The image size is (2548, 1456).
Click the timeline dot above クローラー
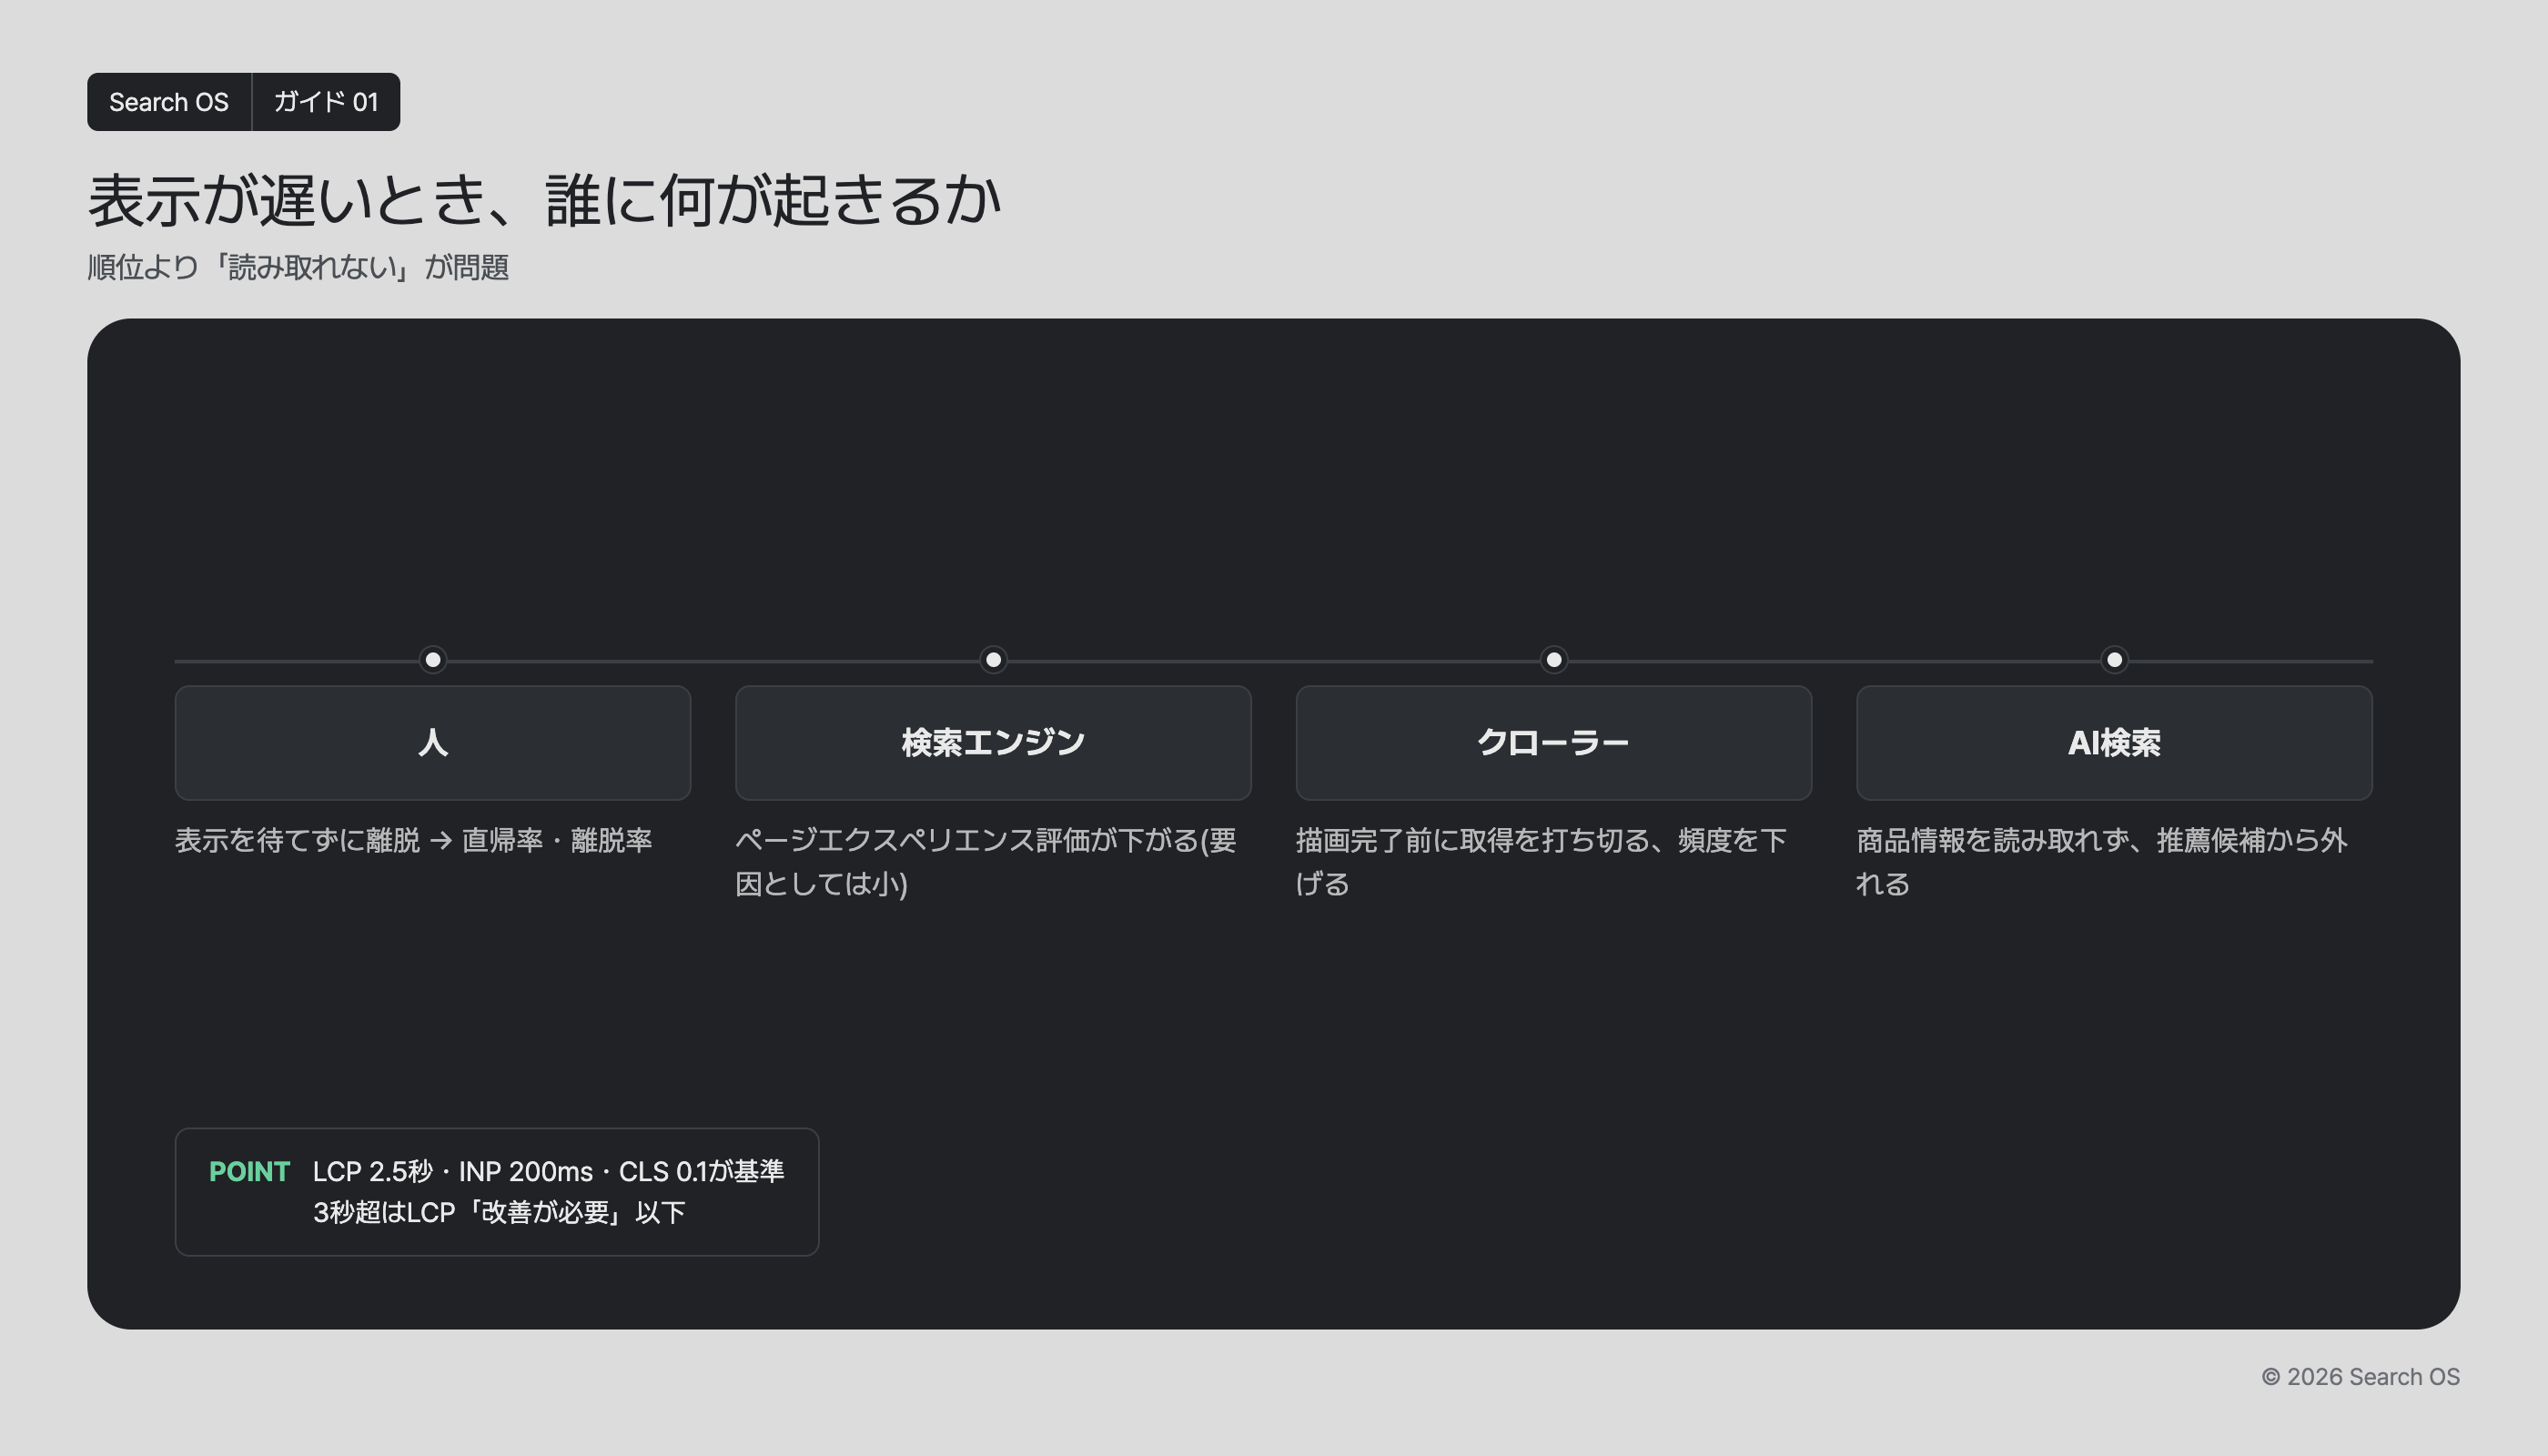coord(1554,660)
